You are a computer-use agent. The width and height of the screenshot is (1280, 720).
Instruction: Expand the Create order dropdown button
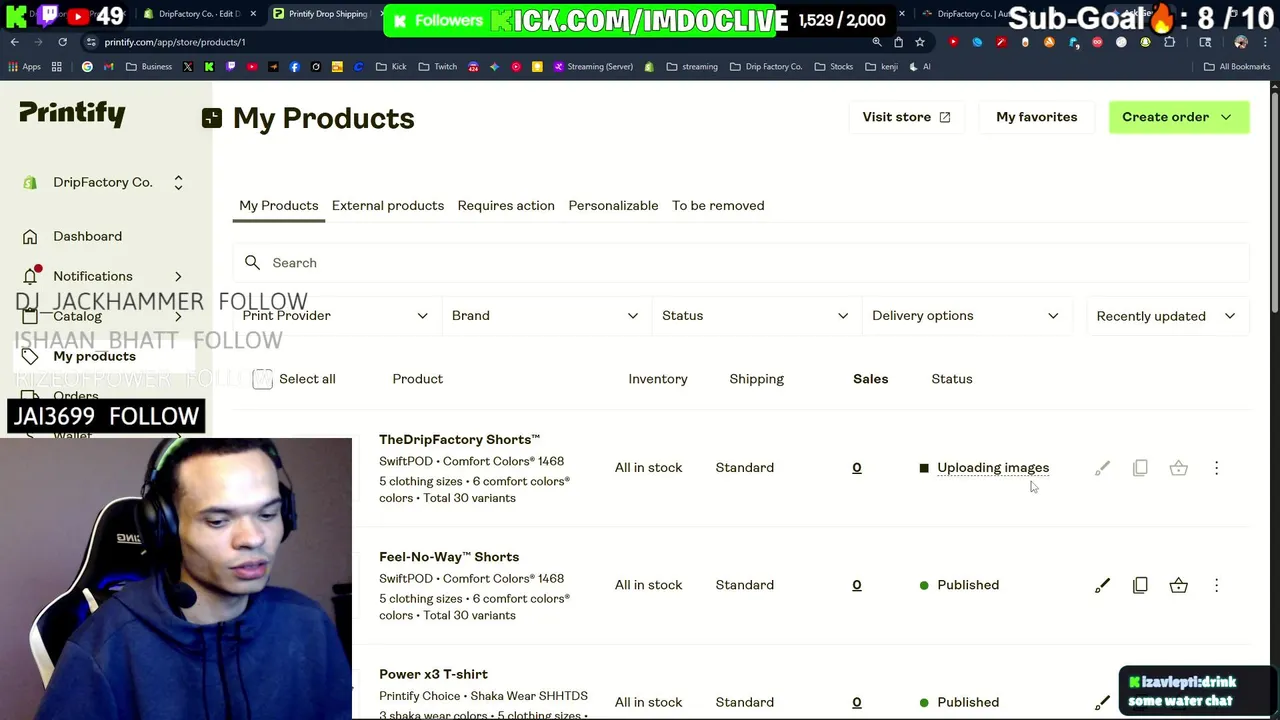click(1179, 117)
